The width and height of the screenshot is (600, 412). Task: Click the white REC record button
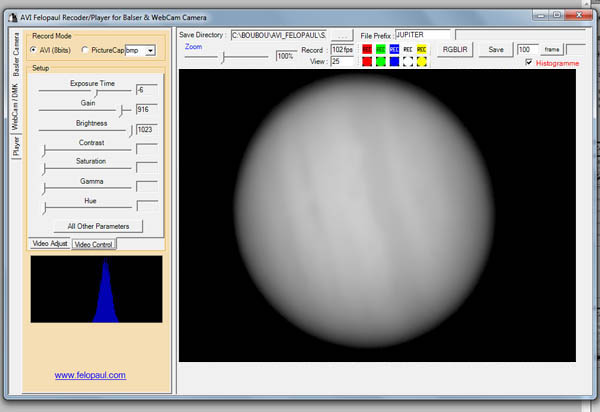tap(408, 48)
